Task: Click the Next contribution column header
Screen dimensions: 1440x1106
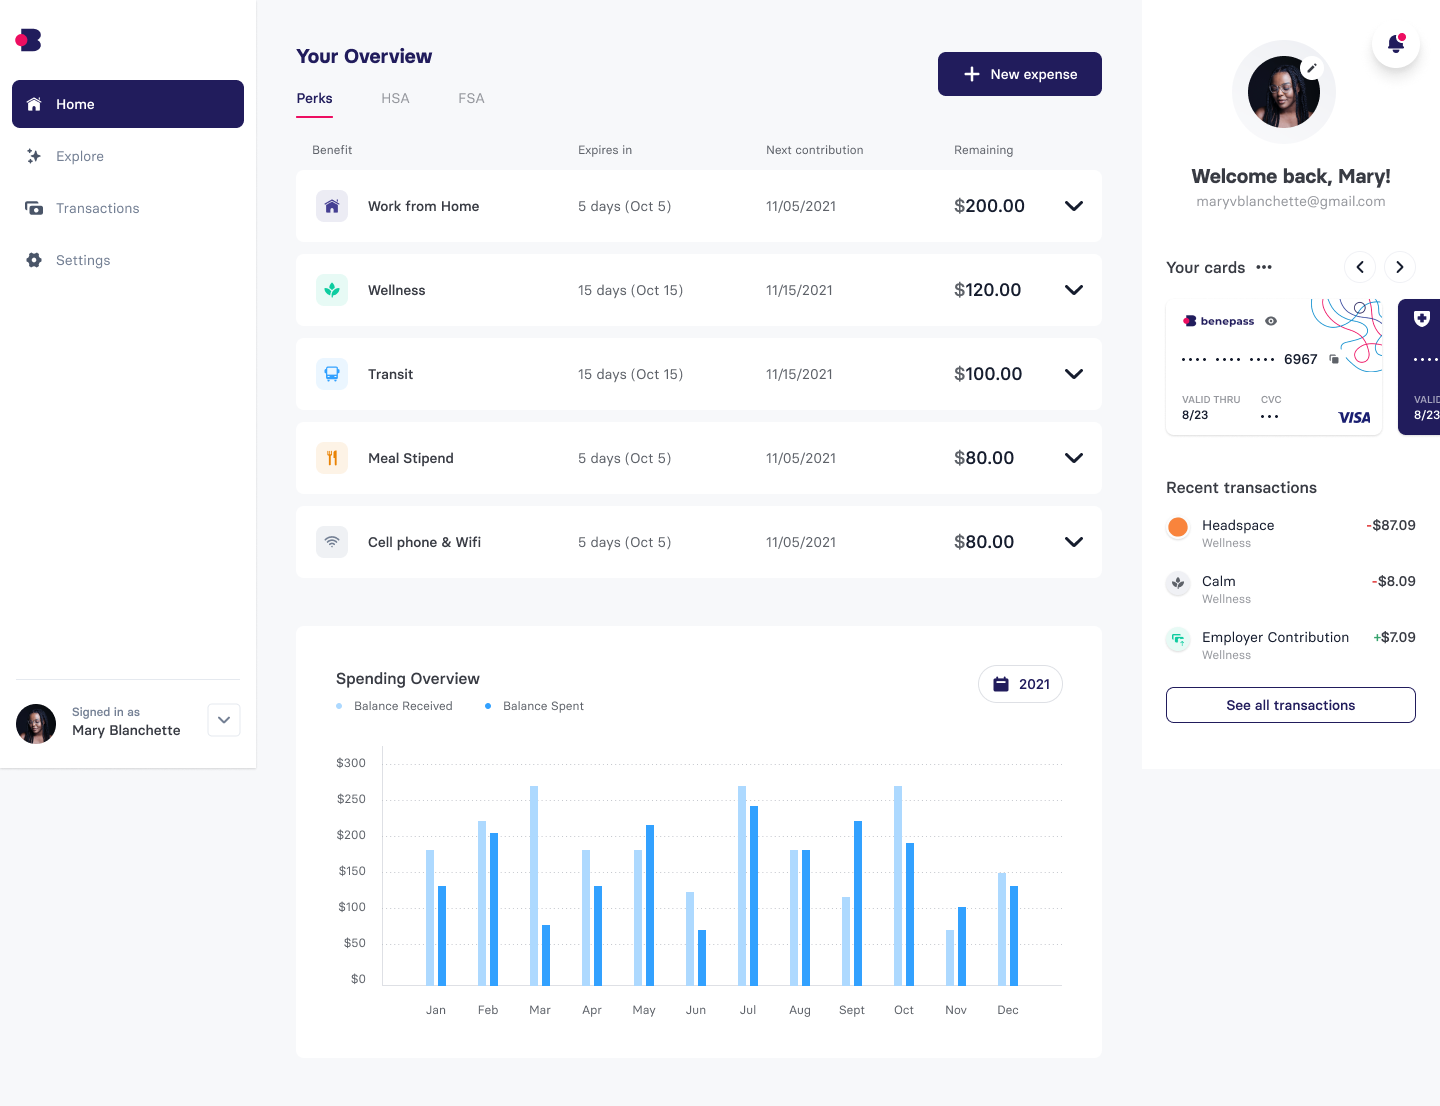Action: pyautogui.click(x=814, y=150)
